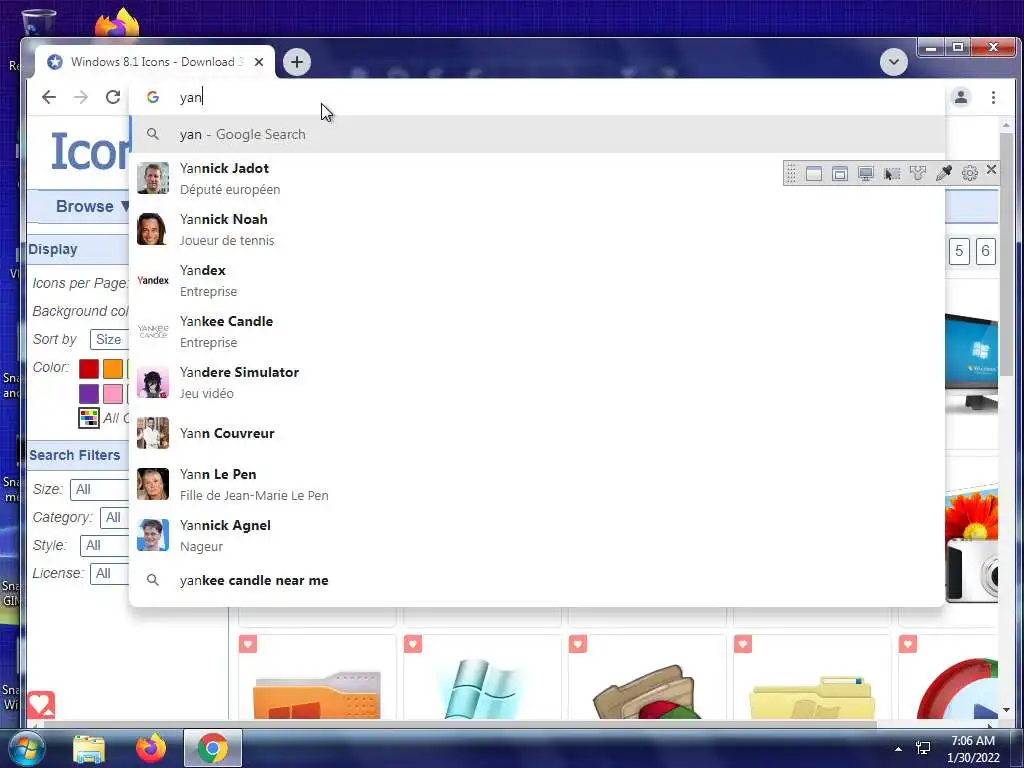Image resolution: width=1024 pixels, height=768 pixels.
Task: Open the Style filter dropdown
Action: 105,545
